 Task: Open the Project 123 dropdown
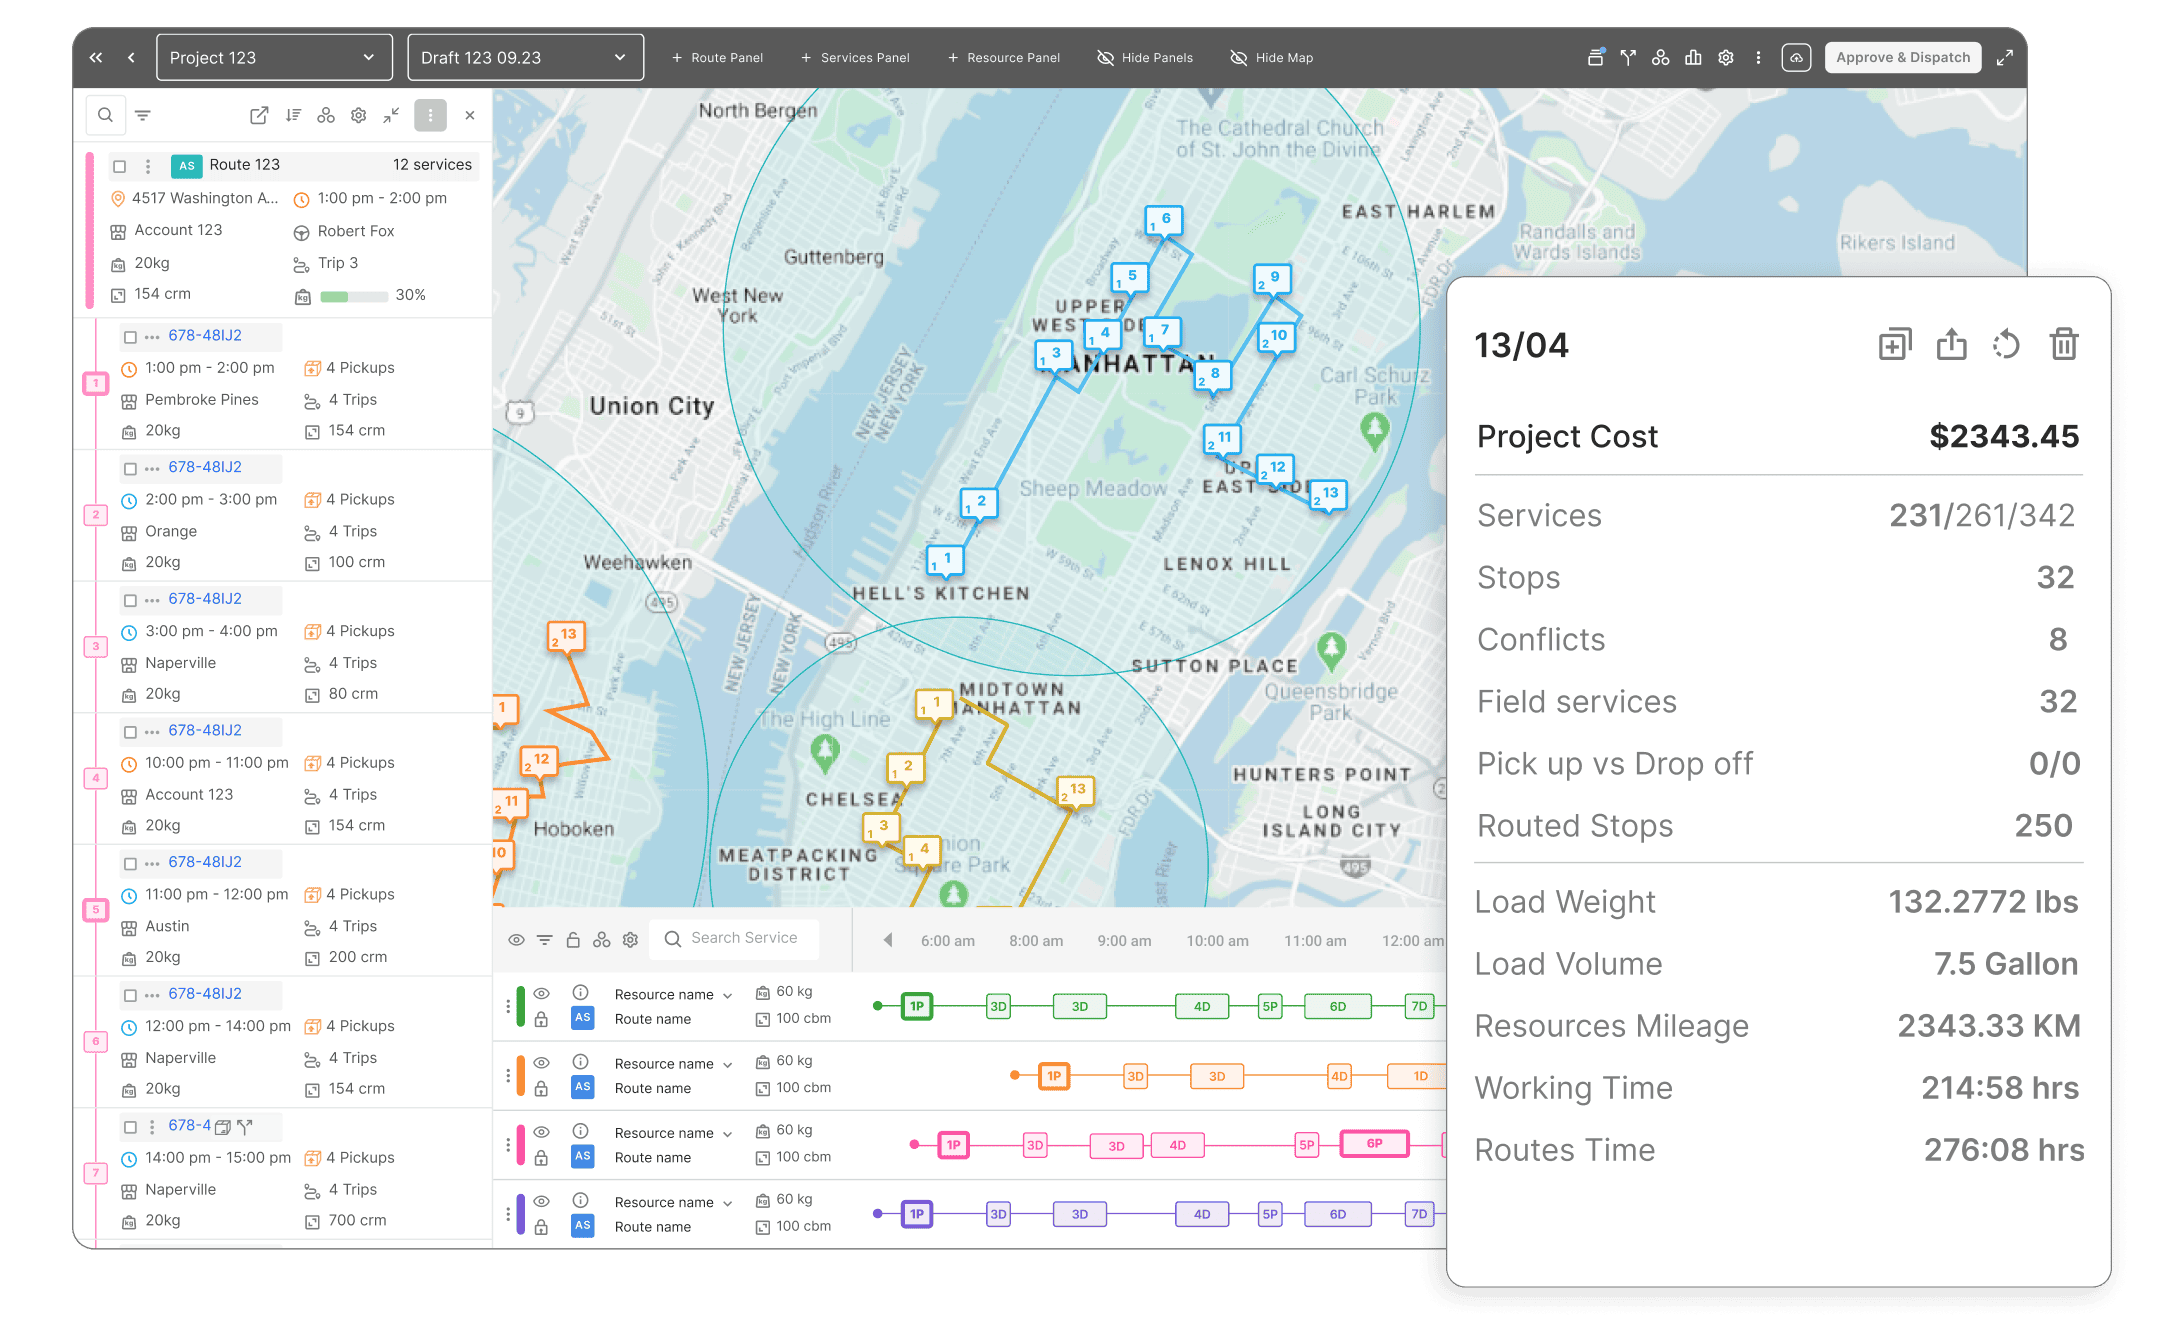pos(273,57)
